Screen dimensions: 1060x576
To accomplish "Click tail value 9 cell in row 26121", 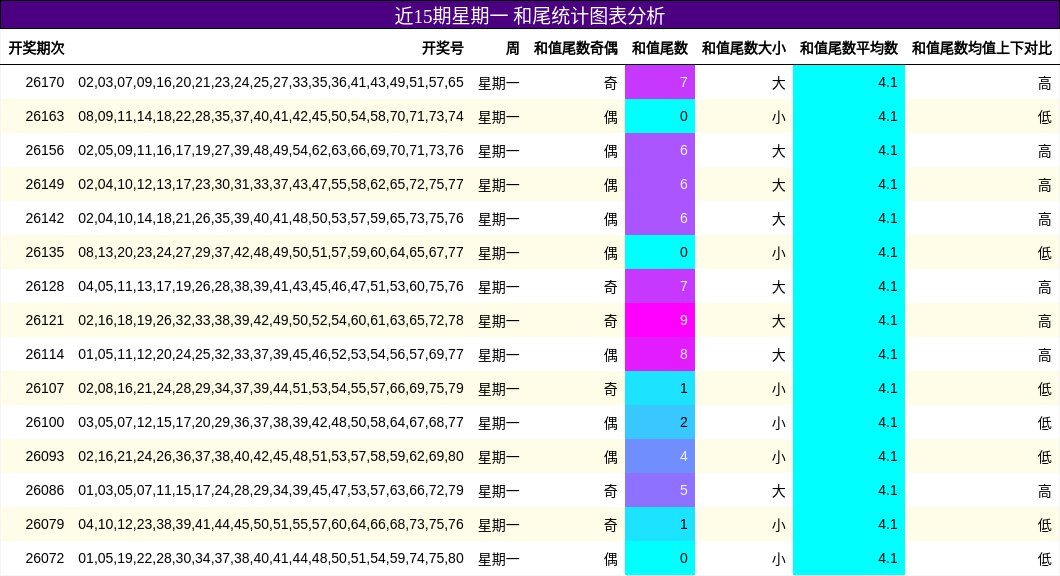I will click(660, 320).
